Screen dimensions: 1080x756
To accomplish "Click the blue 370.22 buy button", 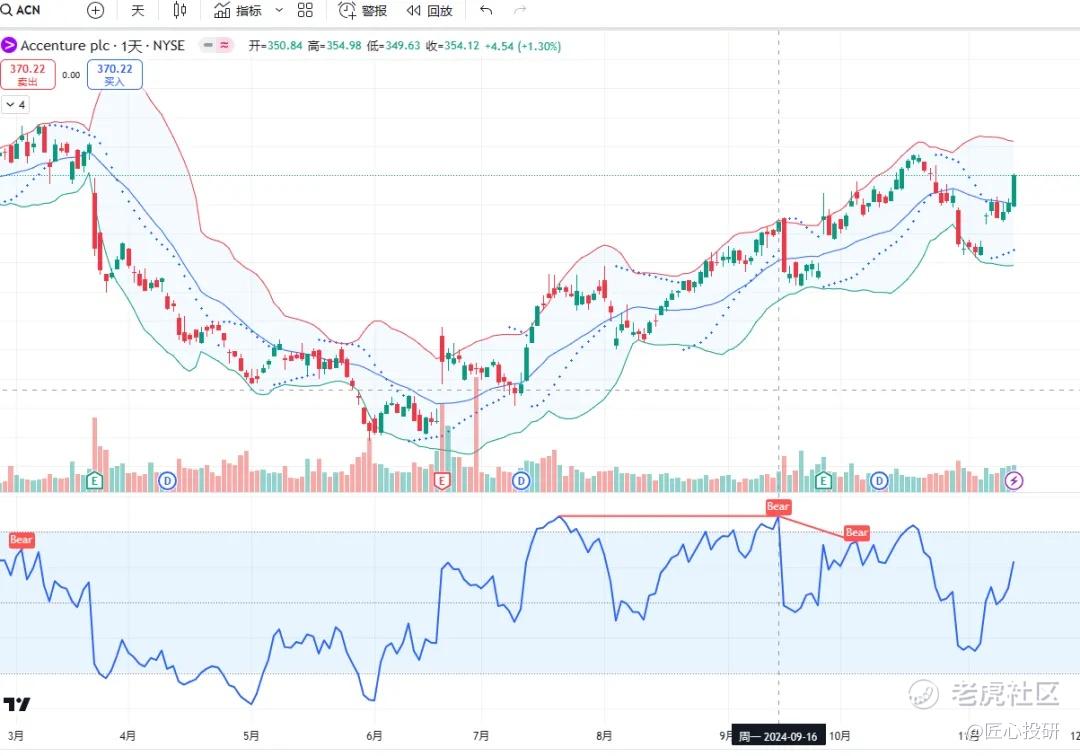I will pyautogui.click(x=114, y=74).
